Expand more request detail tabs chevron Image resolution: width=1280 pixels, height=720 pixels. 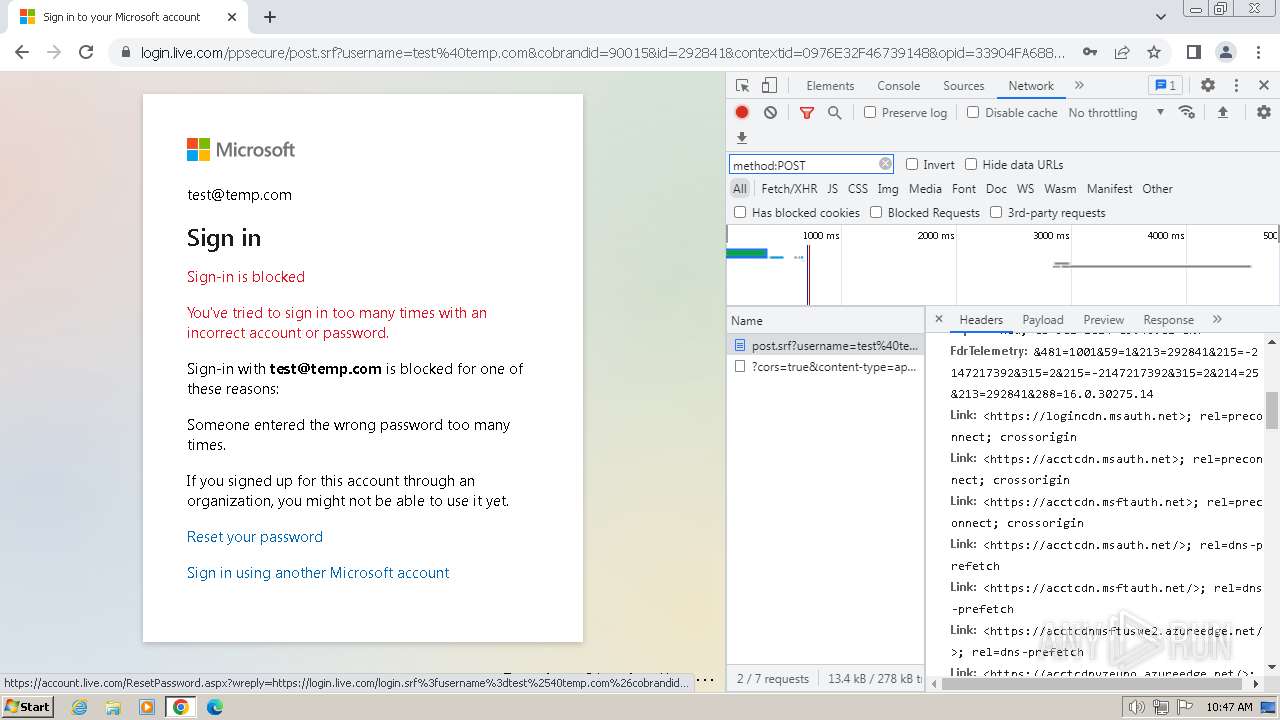point(1217,319)
